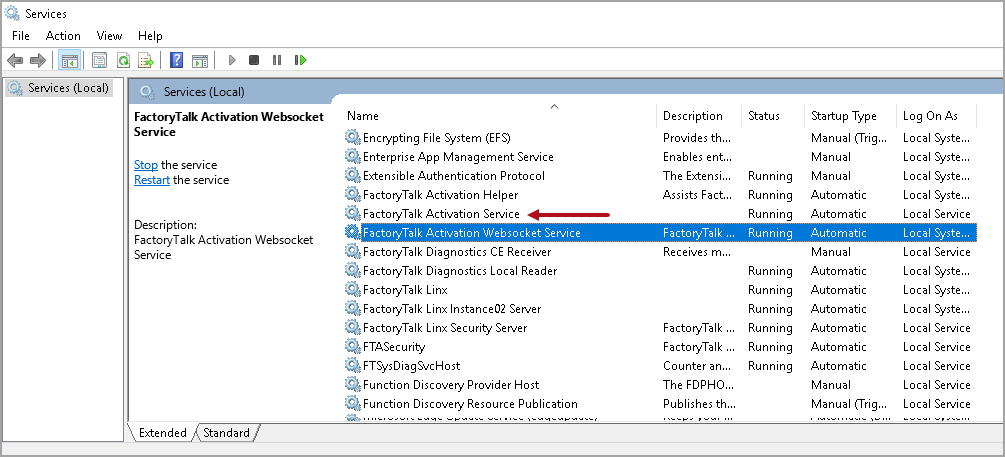Image resolution: width=1005 pixels, height=457 pixels.
Task: Click the Restart Service toolbar icon
Action: [300, 60]
